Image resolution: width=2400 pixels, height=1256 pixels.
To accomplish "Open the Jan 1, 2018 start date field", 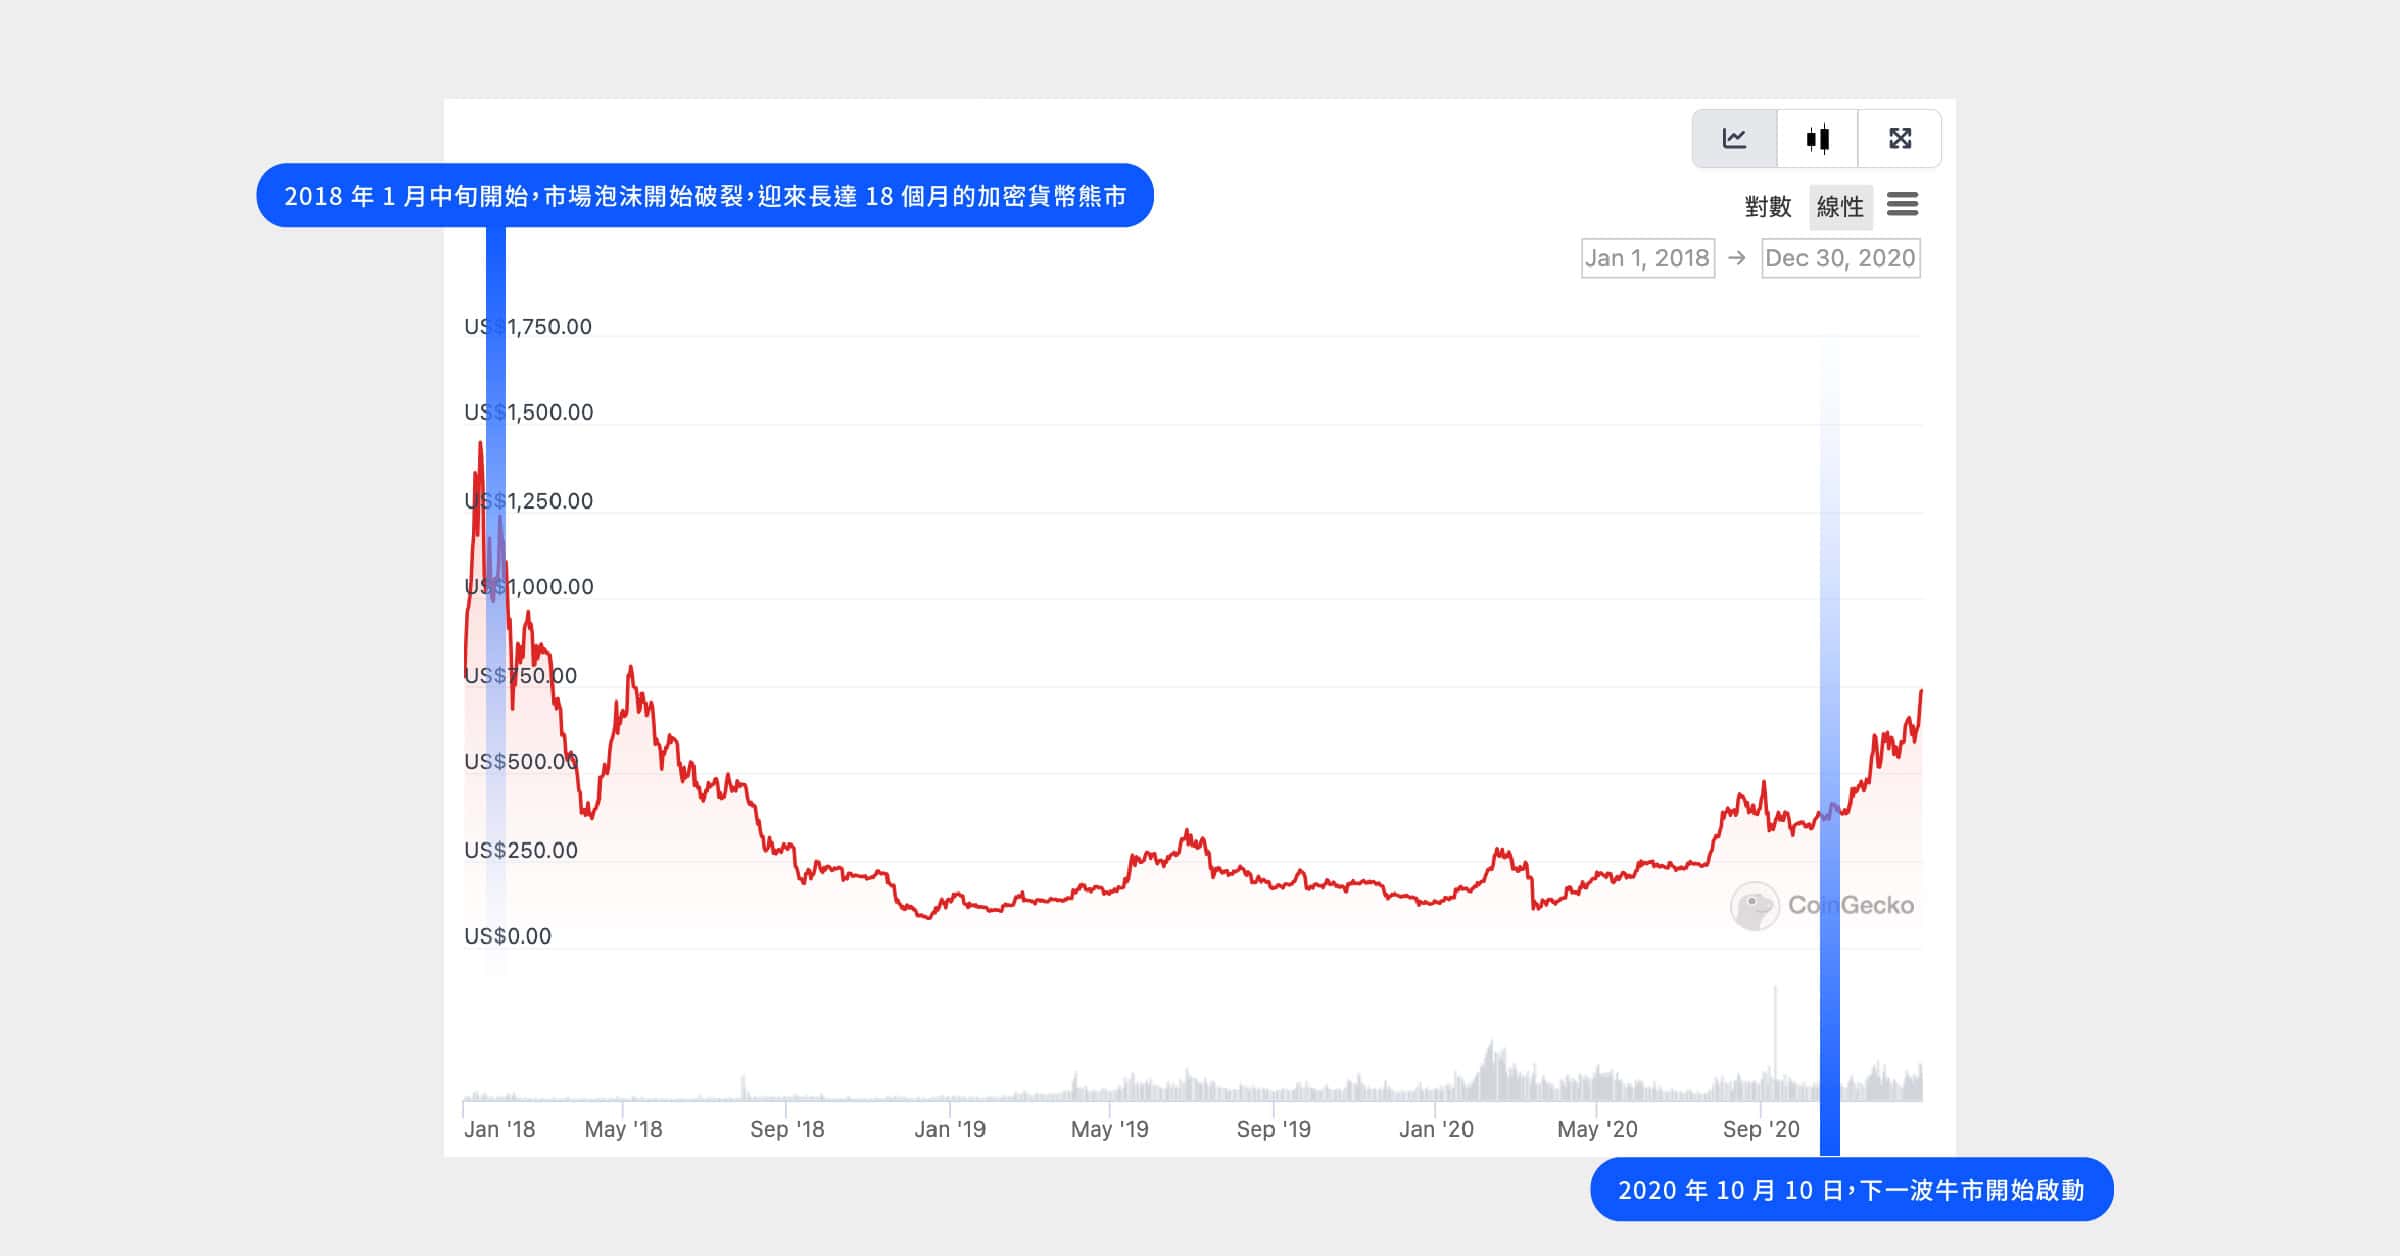I will [x=1647, y=258].
